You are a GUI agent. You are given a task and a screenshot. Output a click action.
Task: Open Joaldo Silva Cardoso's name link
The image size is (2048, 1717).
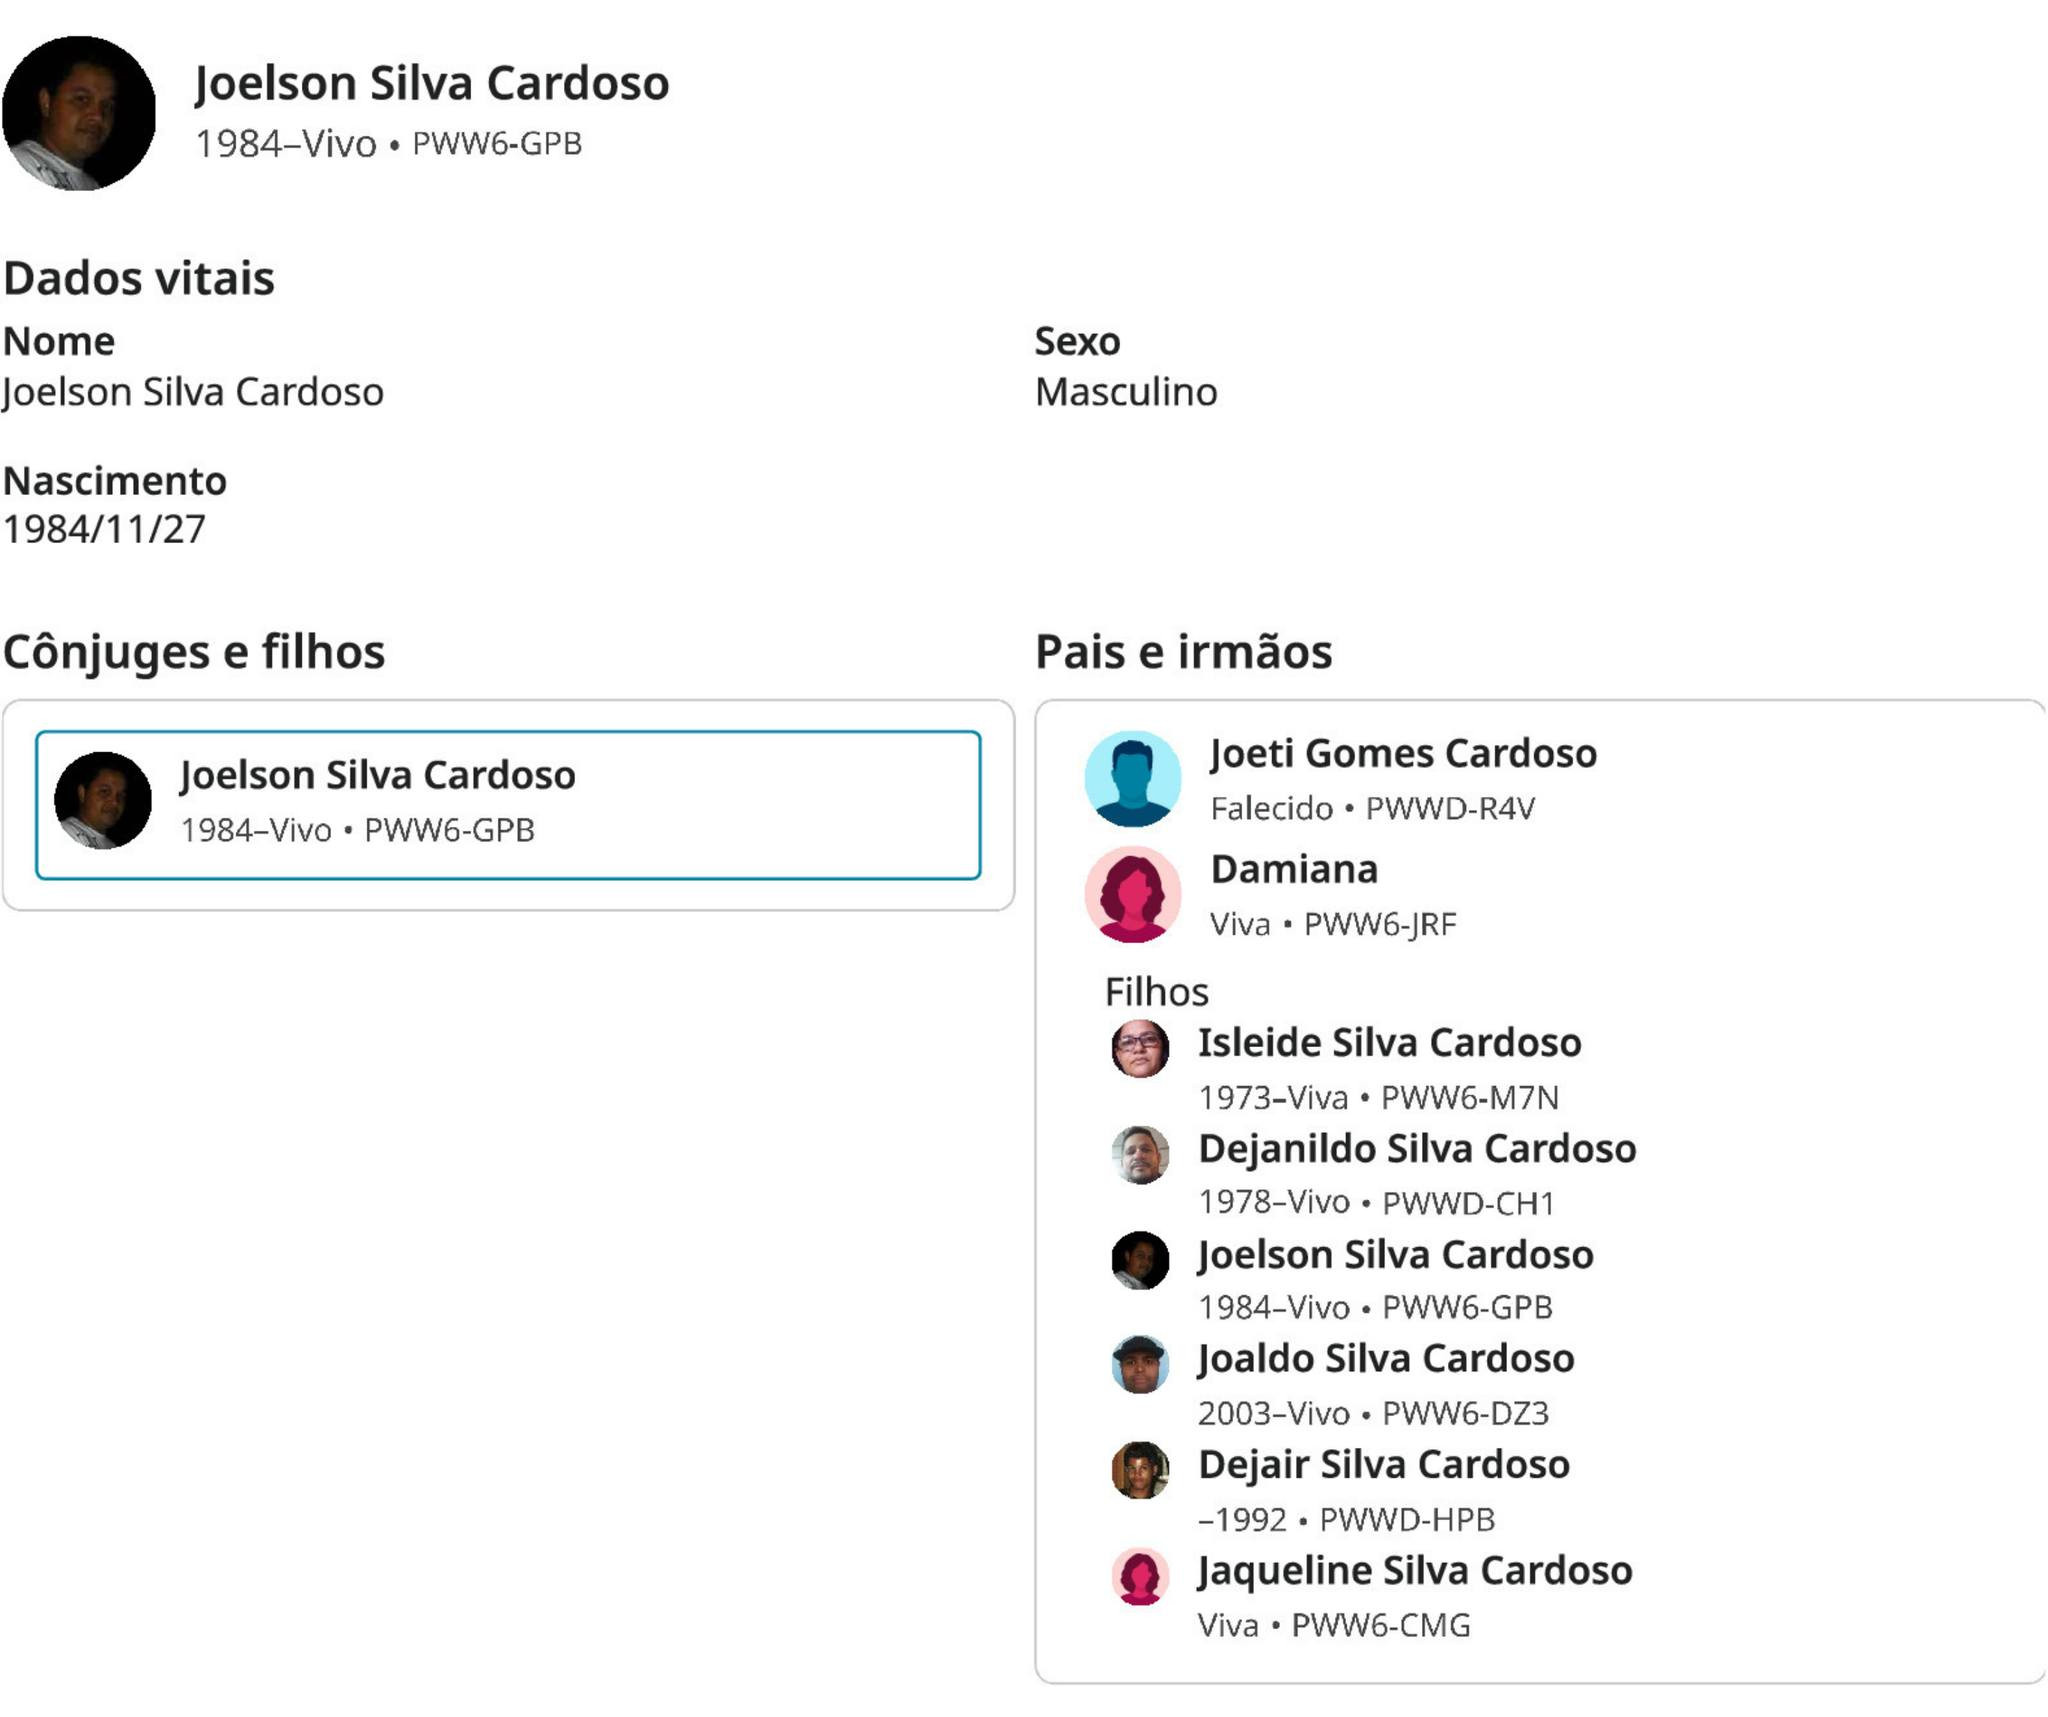[x=1385, y=1359]
